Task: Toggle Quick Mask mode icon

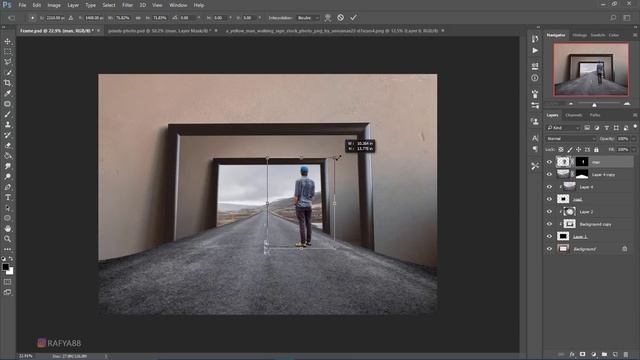Action: point(7,282)
